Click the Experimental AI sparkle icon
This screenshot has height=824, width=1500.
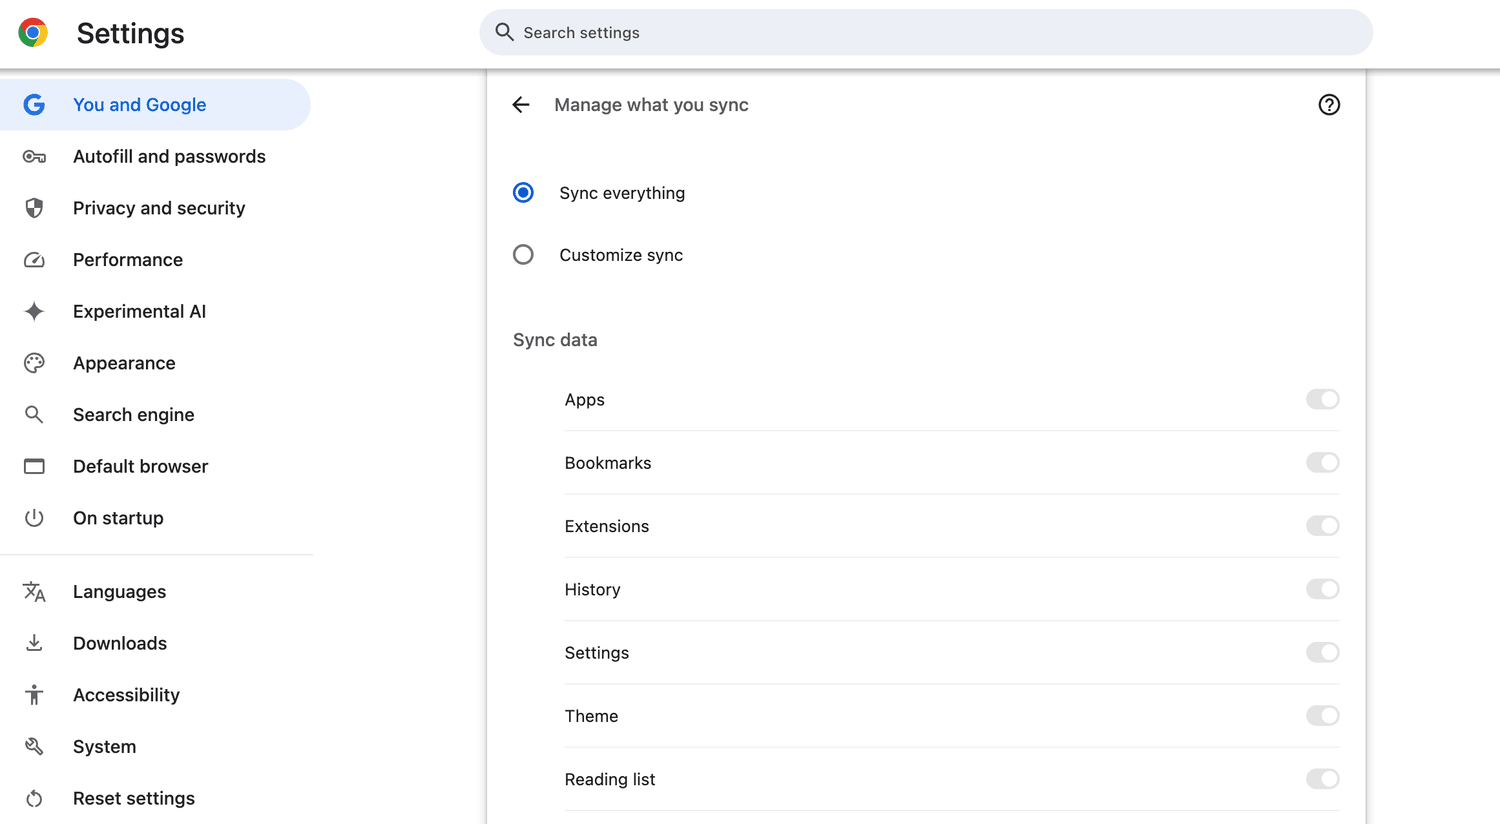[x=34, y=311]
